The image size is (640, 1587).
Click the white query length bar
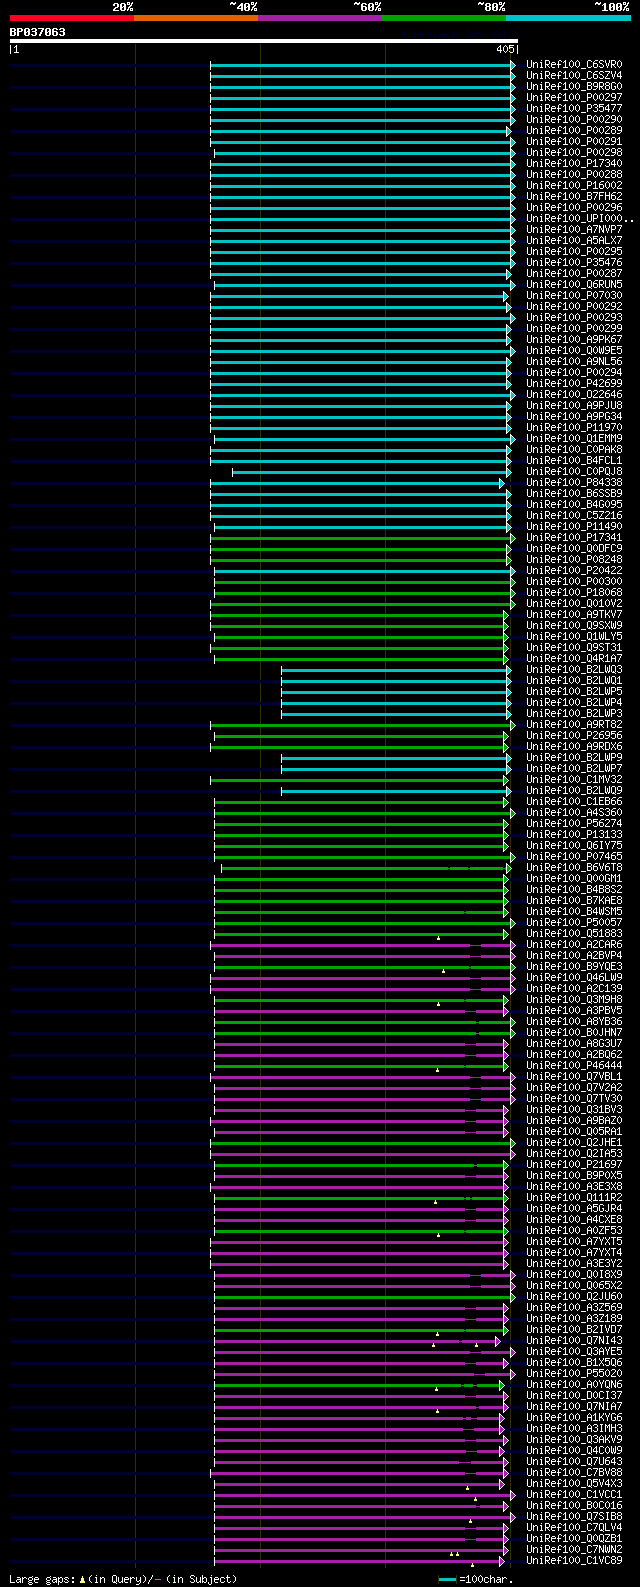tap(264, 41)
